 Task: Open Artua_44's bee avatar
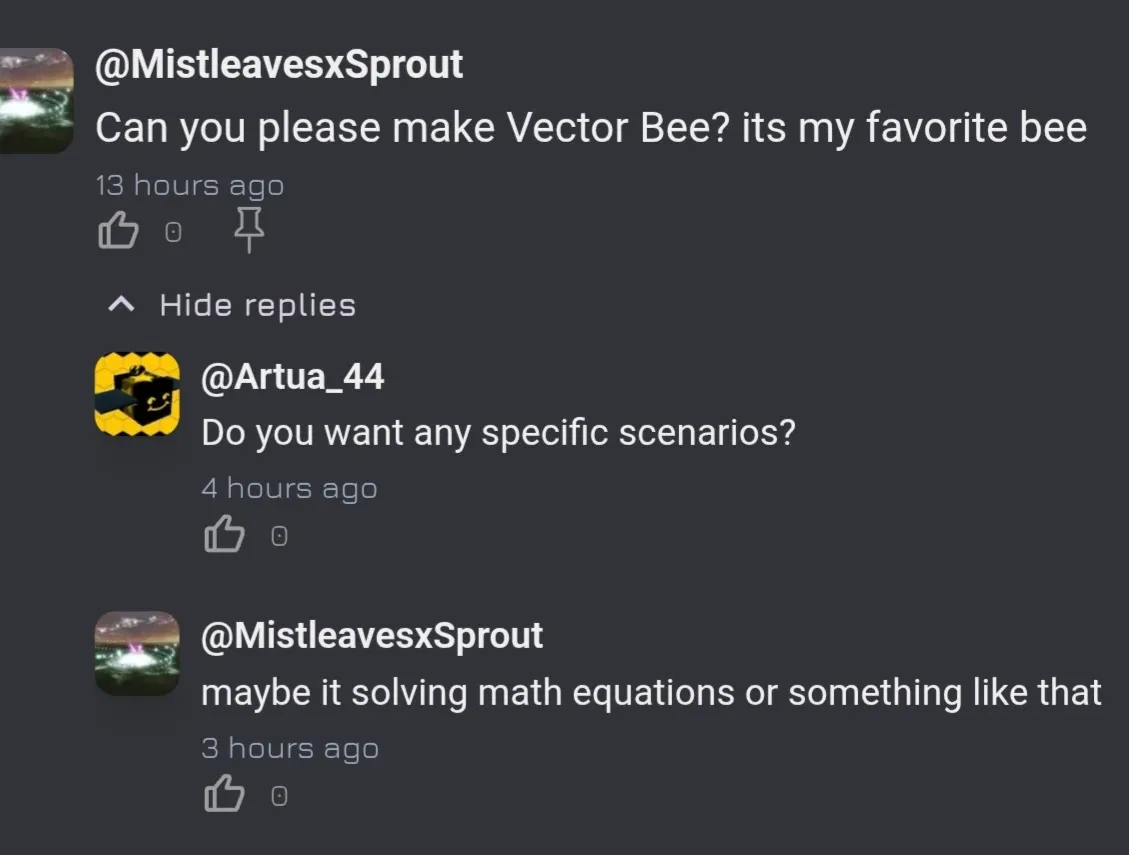tap(137, 394)
